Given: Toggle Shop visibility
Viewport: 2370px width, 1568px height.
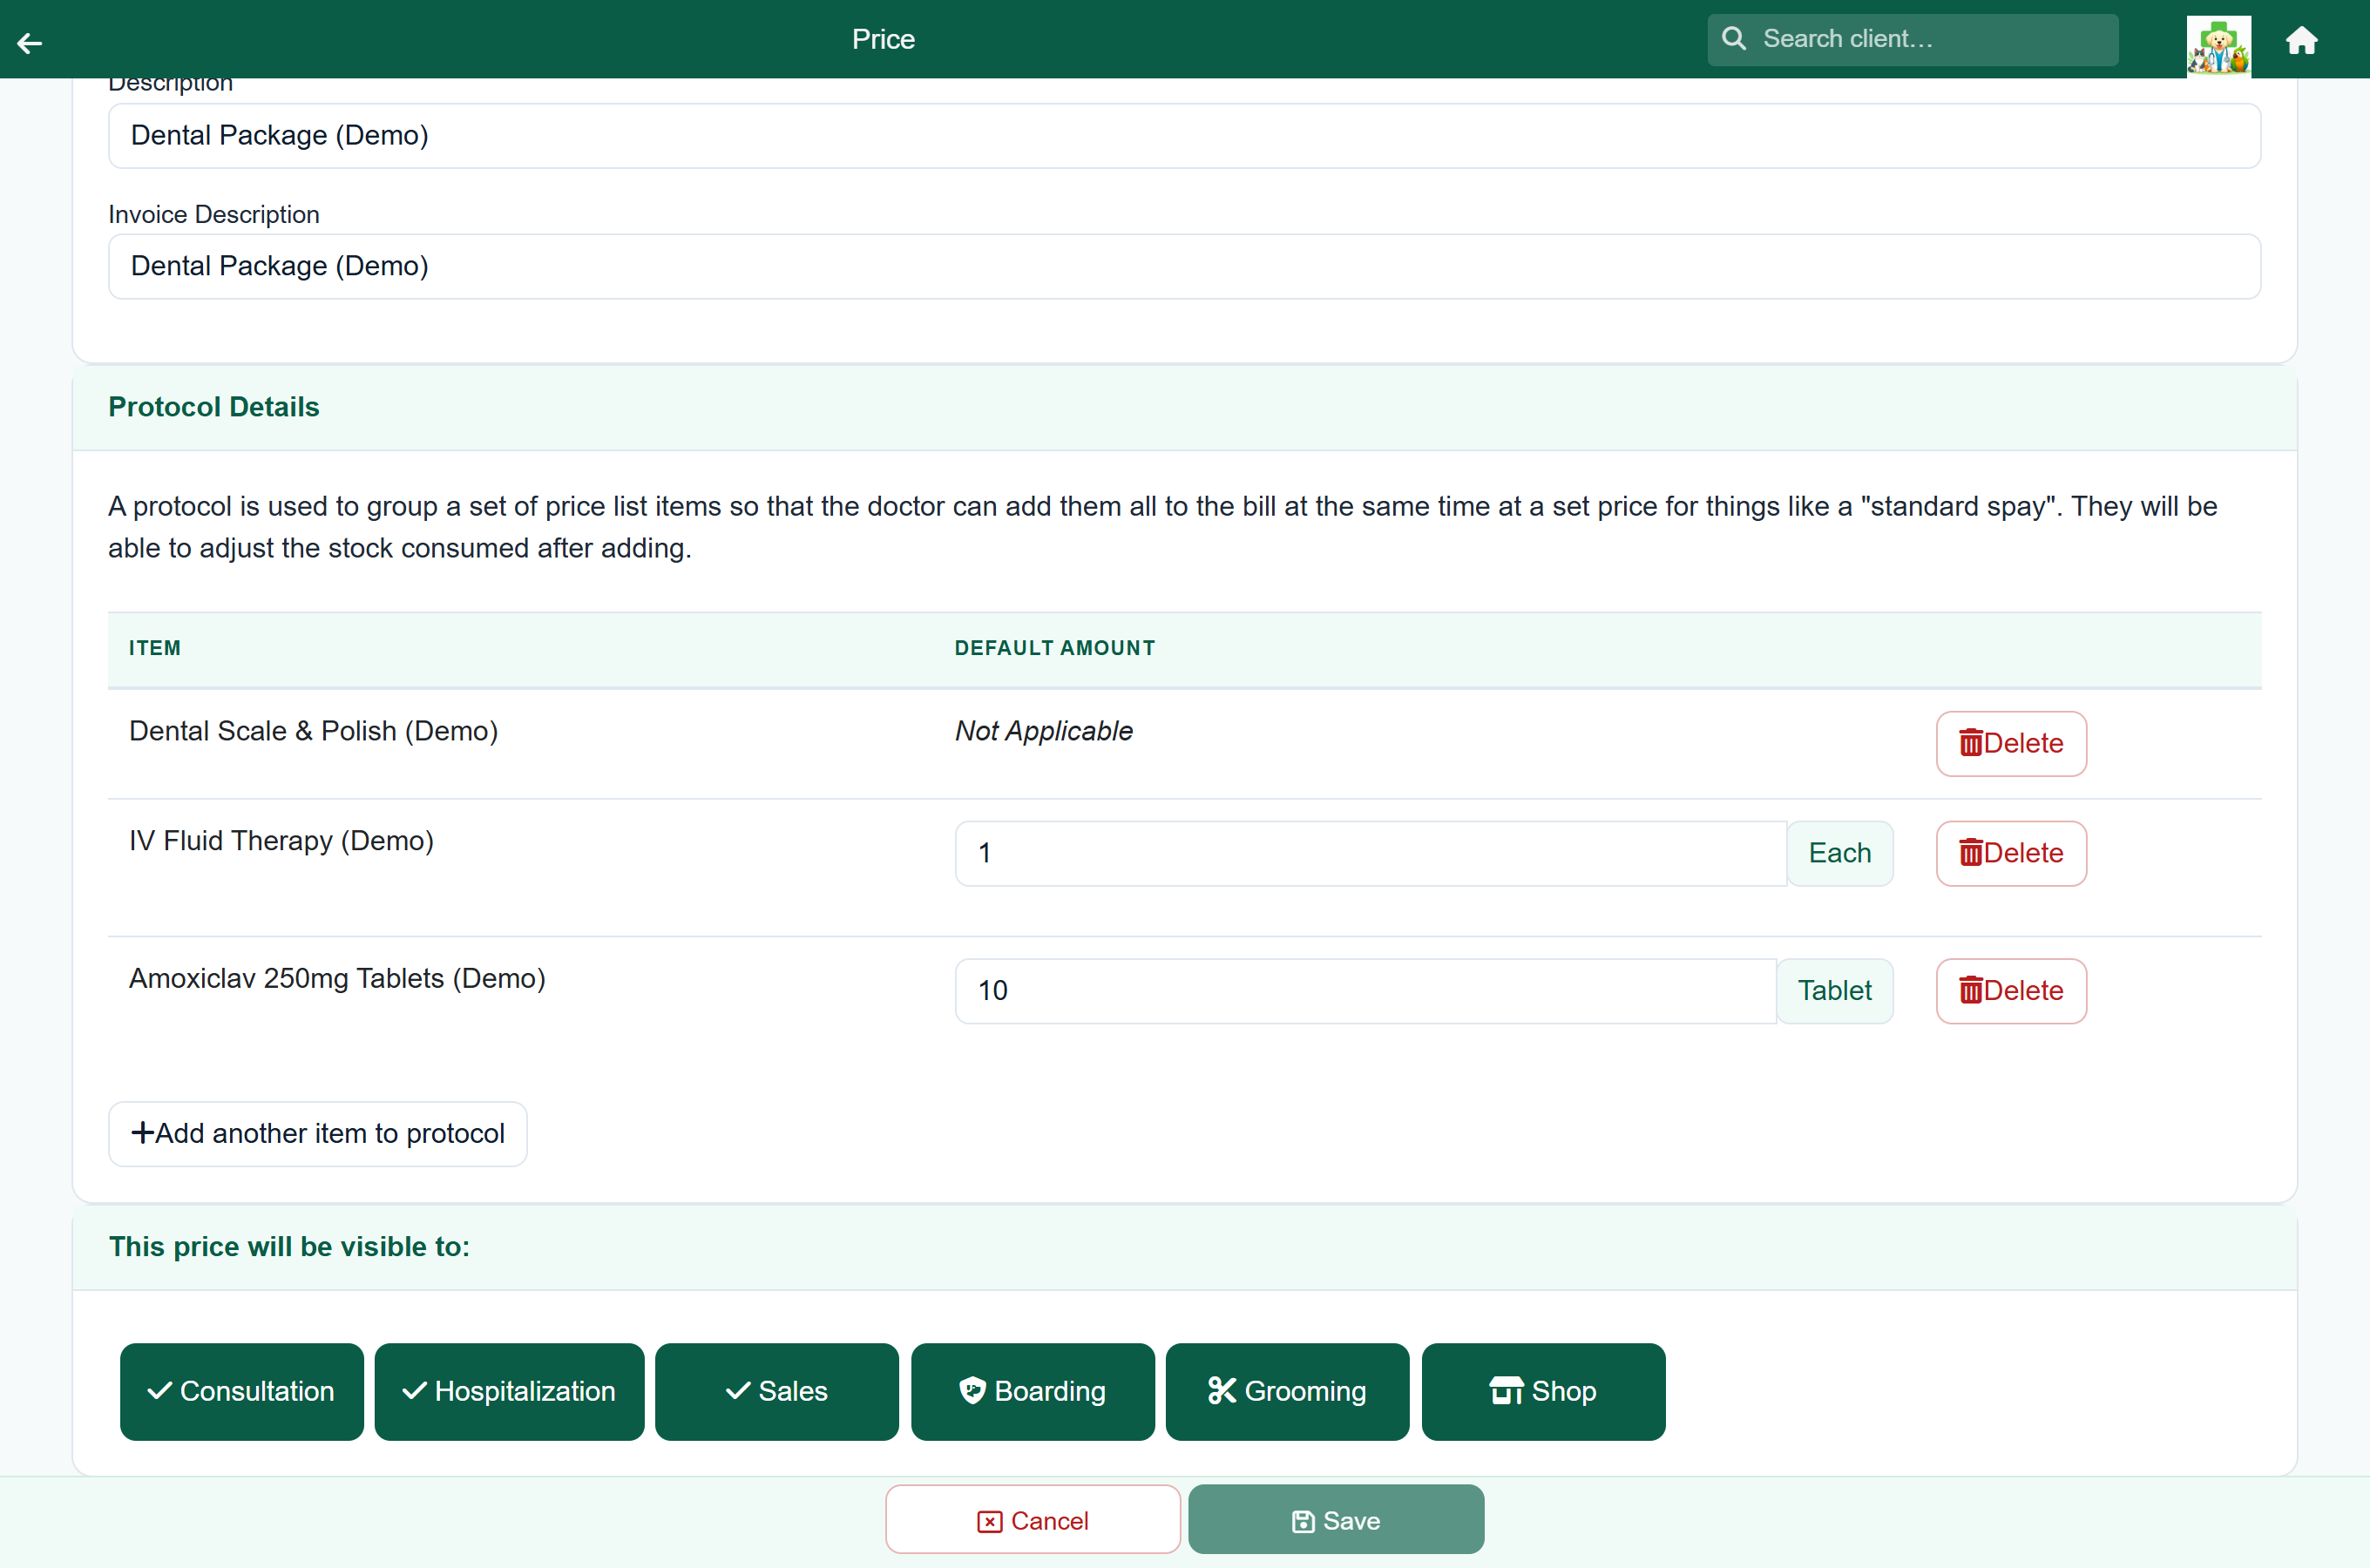Looking at the screenshot, I should pos(1543,1391).
